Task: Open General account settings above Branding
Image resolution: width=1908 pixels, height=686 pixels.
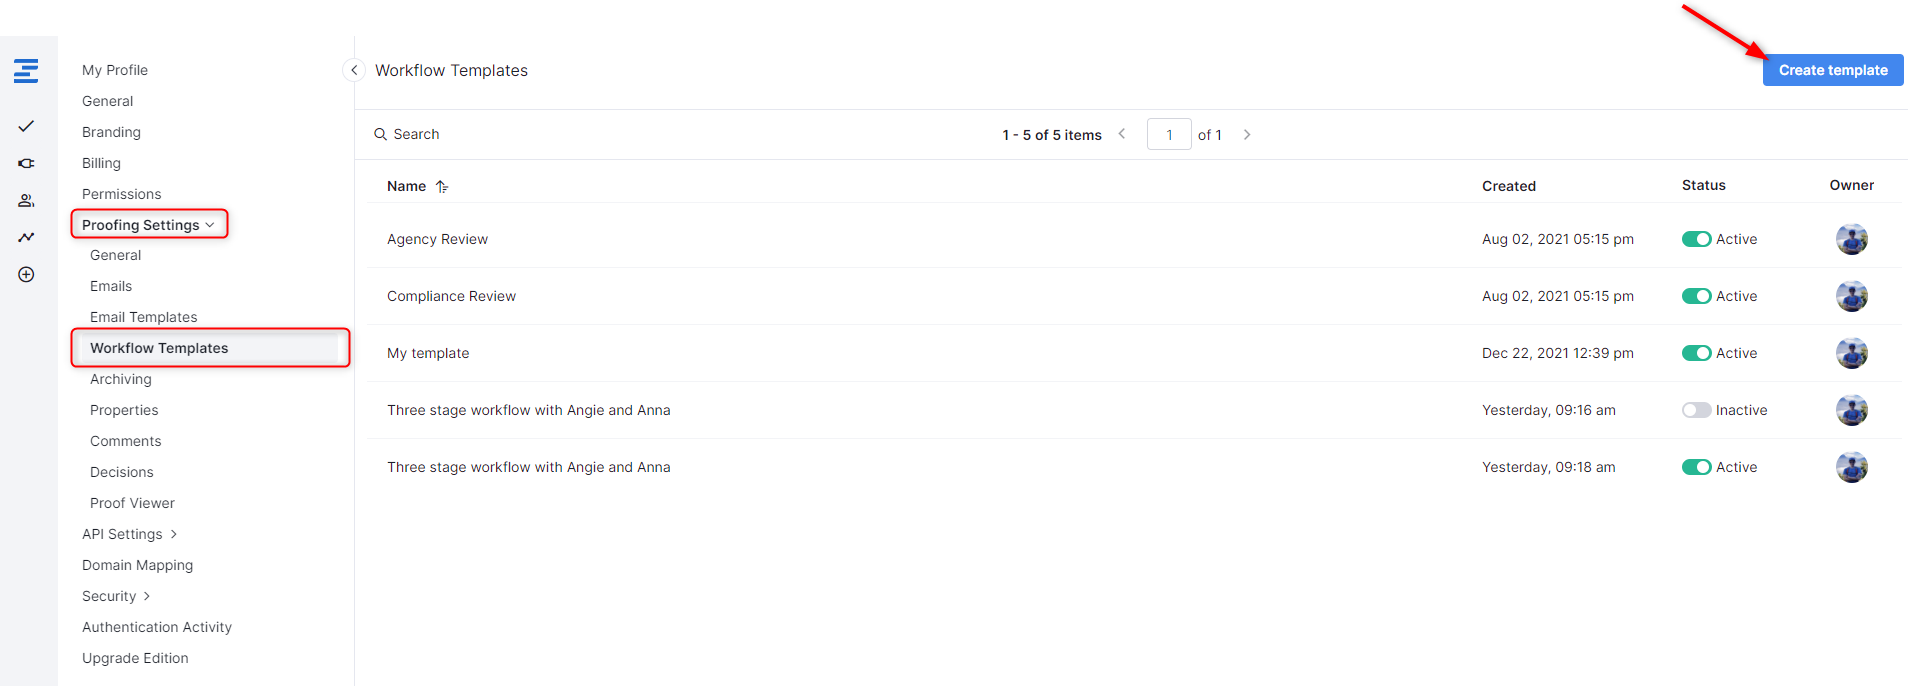Action: point(107,101)
